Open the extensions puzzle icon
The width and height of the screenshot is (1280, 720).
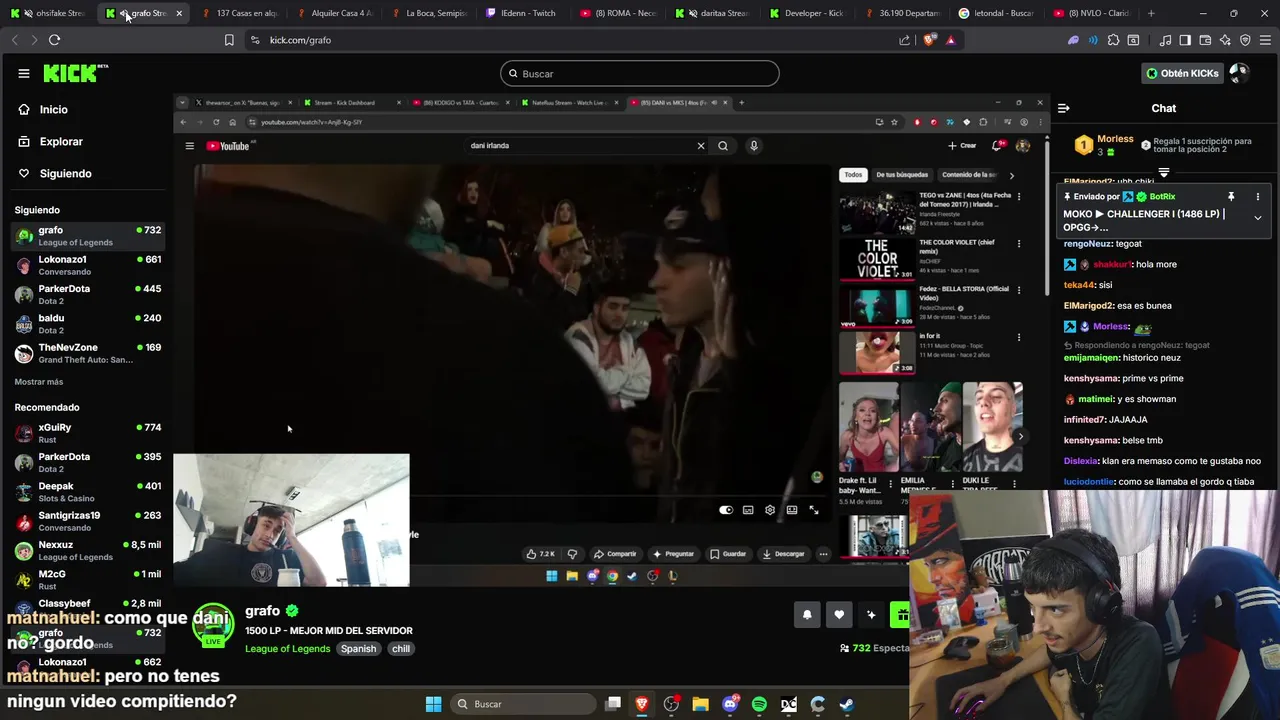[1113, 40]
